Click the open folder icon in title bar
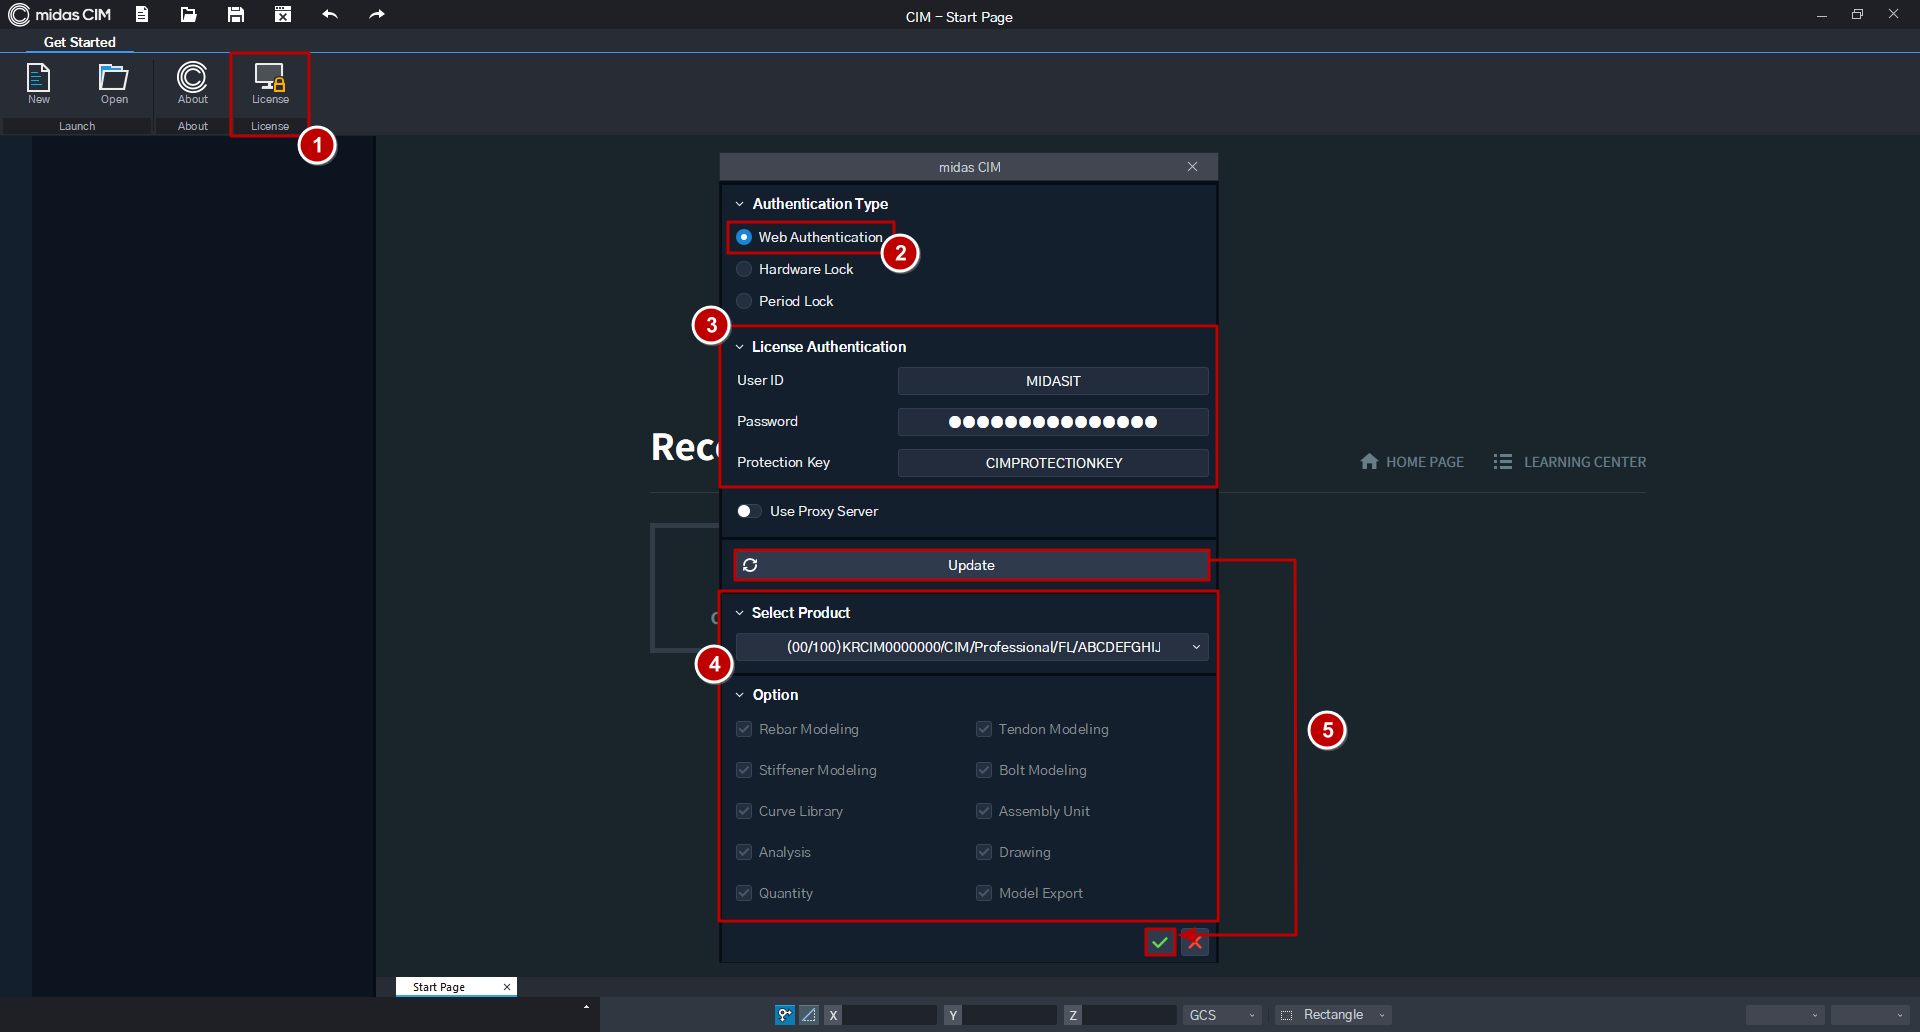The height and width of the screenshot is (1032, 1920). click(188, 14)
